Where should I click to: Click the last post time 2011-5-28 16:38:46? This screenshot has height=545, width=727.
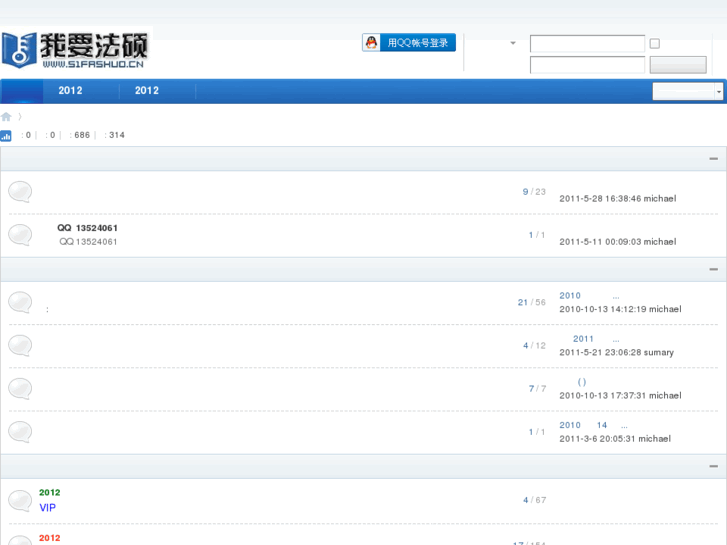(600, 199)
